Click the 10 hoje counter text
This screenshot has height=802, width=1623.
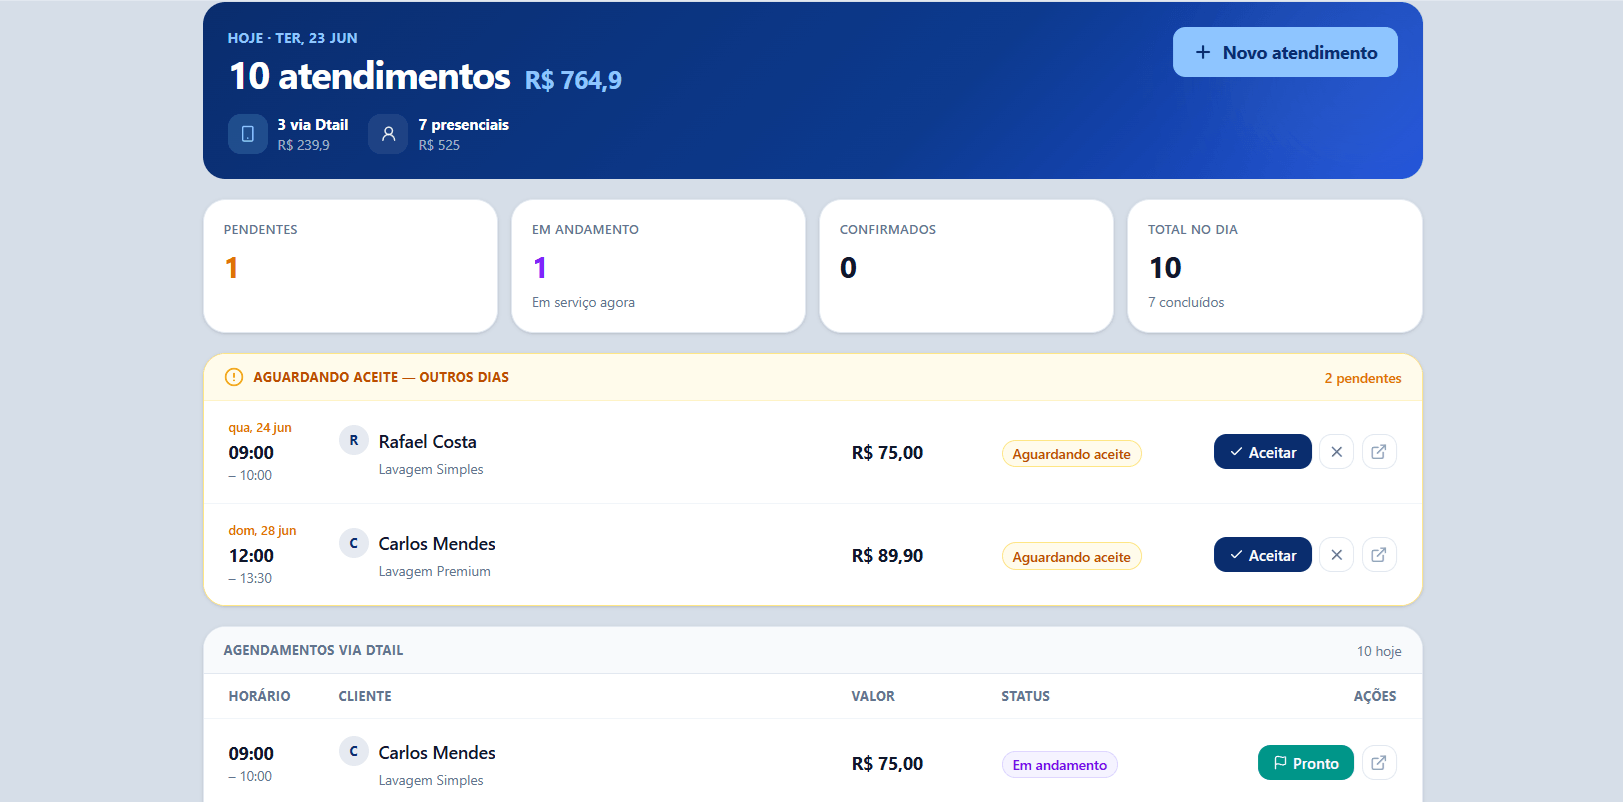1378,651
